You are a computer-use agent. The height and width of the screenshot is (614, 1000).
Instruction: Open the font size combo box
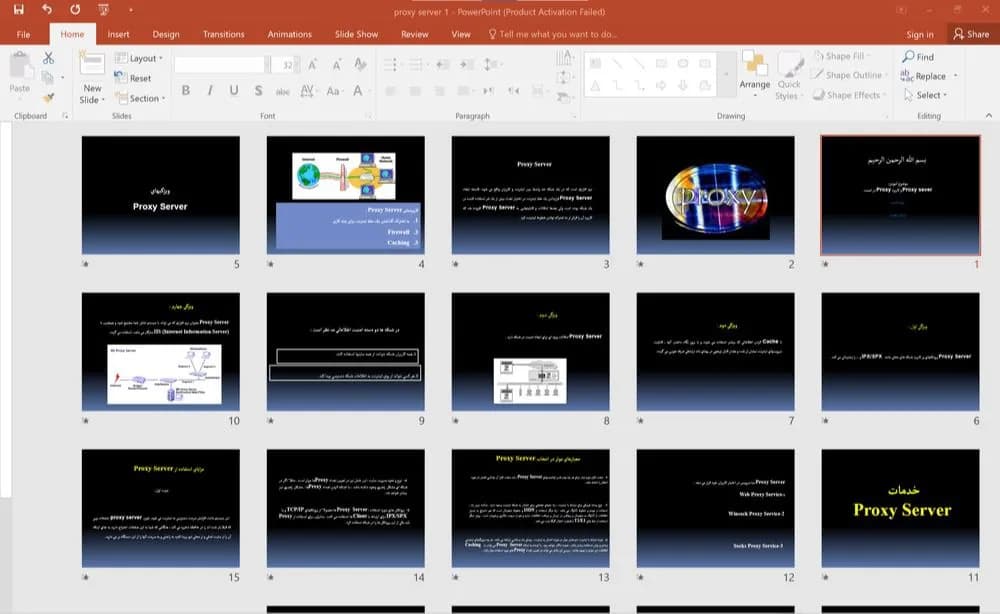pyautogui.click(x=284, y=64)
